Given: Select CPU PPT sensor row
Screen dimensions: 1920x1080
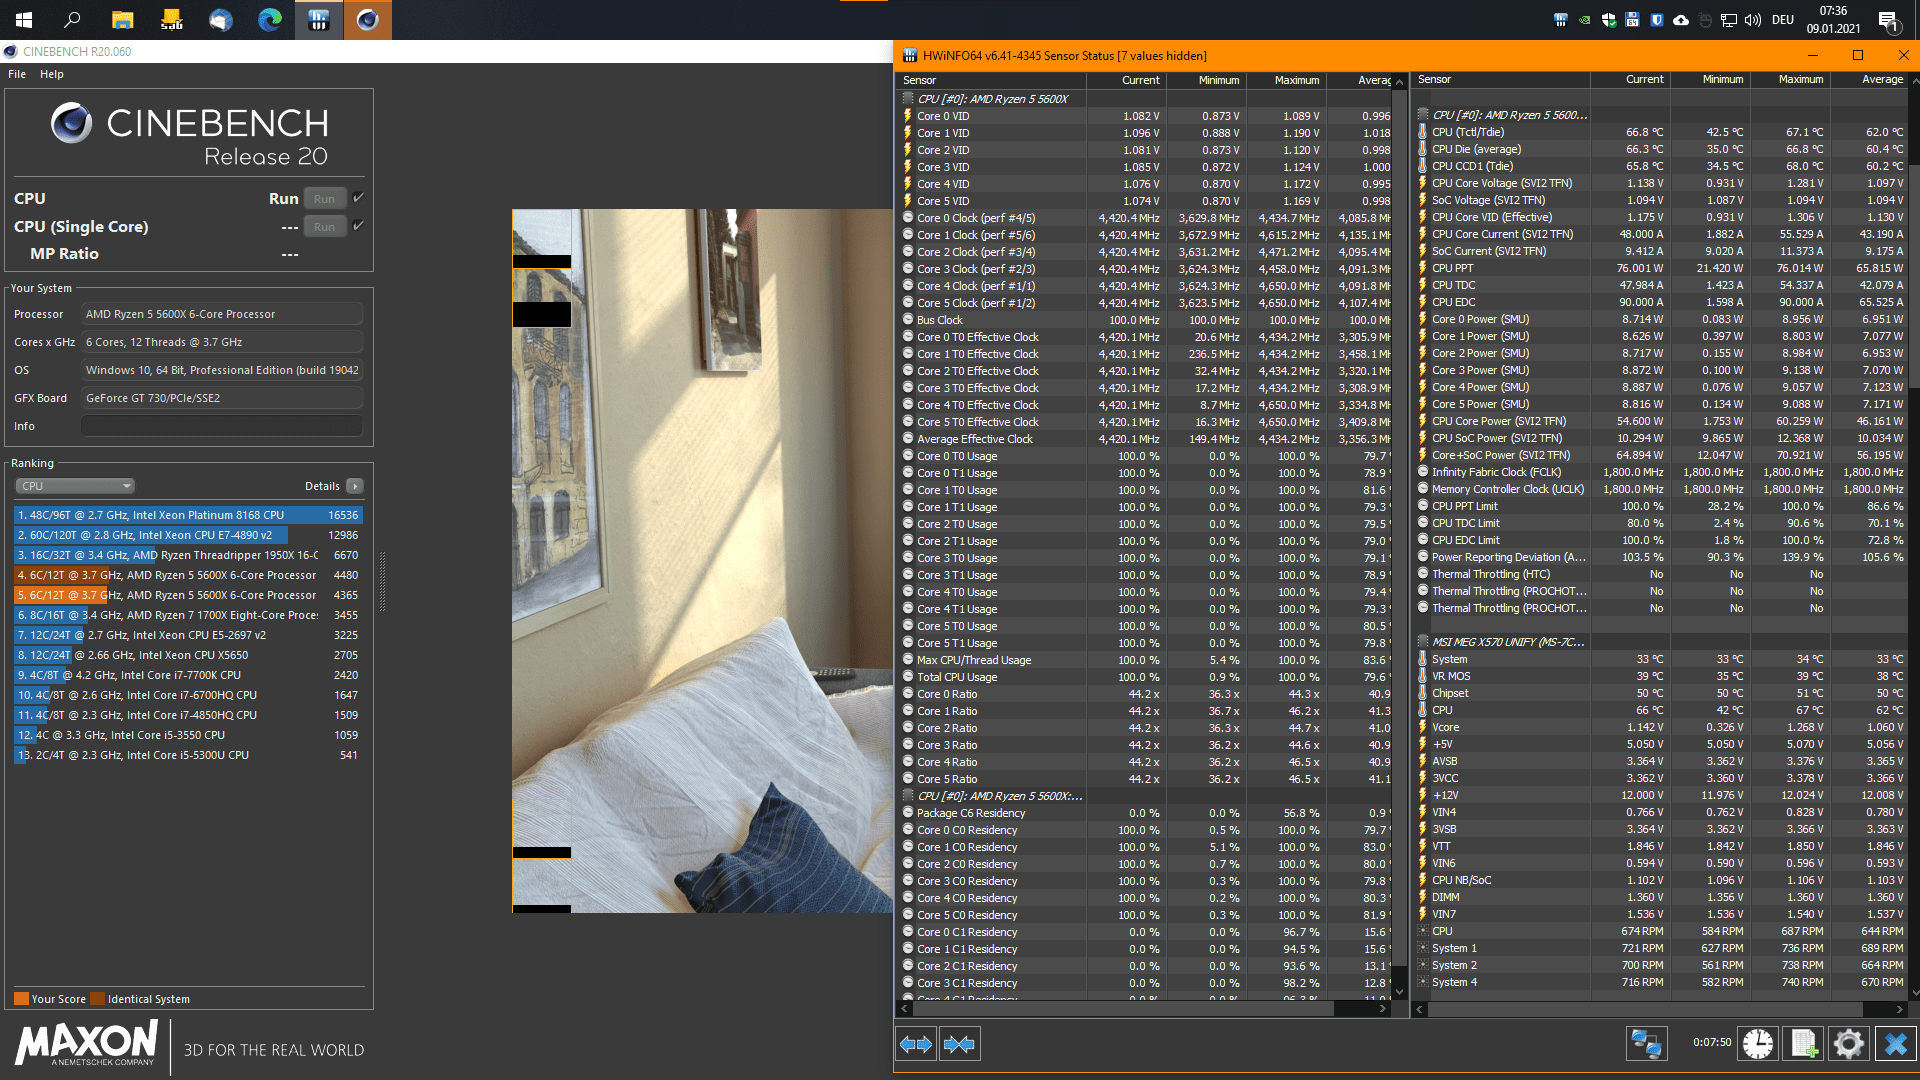Looking at the screenshot, I should (1660, 268).
